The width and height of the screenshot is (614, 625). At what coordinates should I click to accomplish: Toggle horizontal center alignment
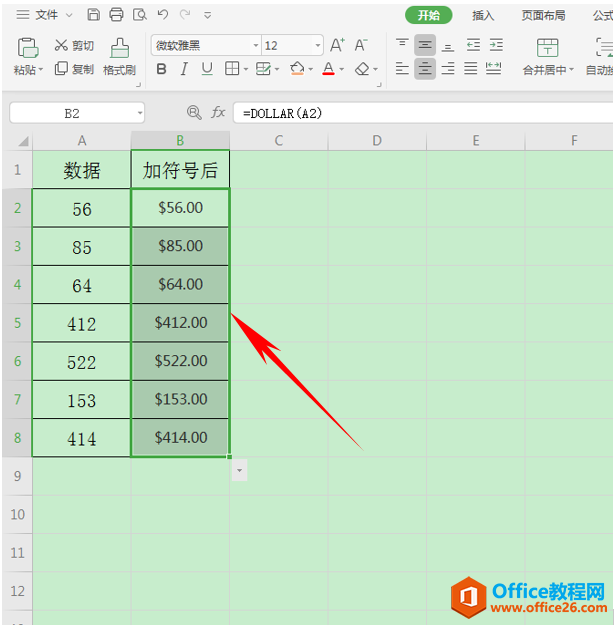[425, 69]
